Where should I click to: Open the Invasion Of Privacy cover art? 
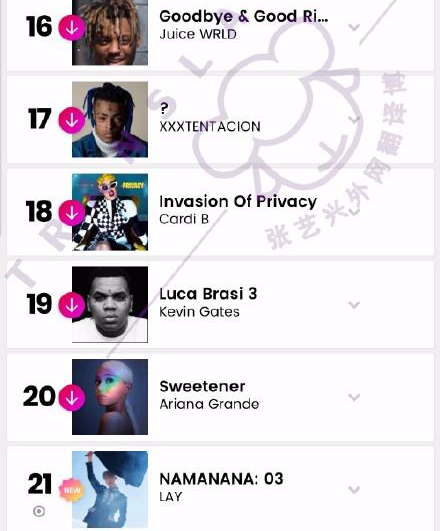pos(110,212)
